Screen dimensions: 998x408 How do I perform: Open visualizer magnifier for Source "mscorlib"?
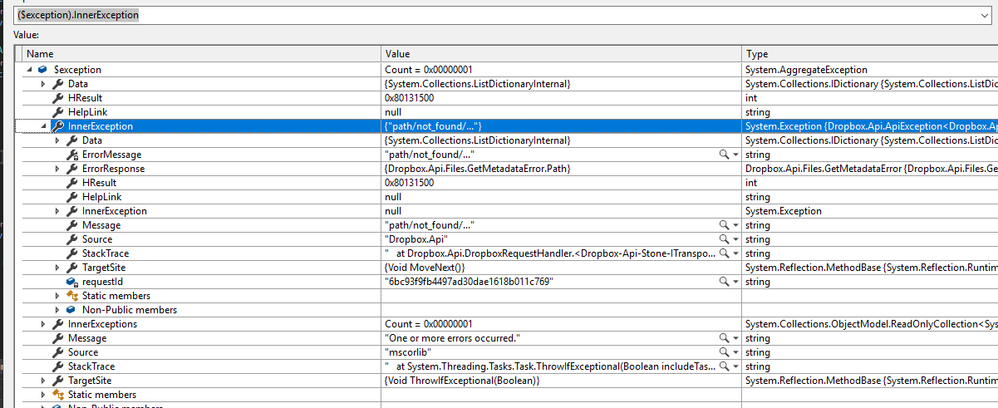[x=724, y=352]
